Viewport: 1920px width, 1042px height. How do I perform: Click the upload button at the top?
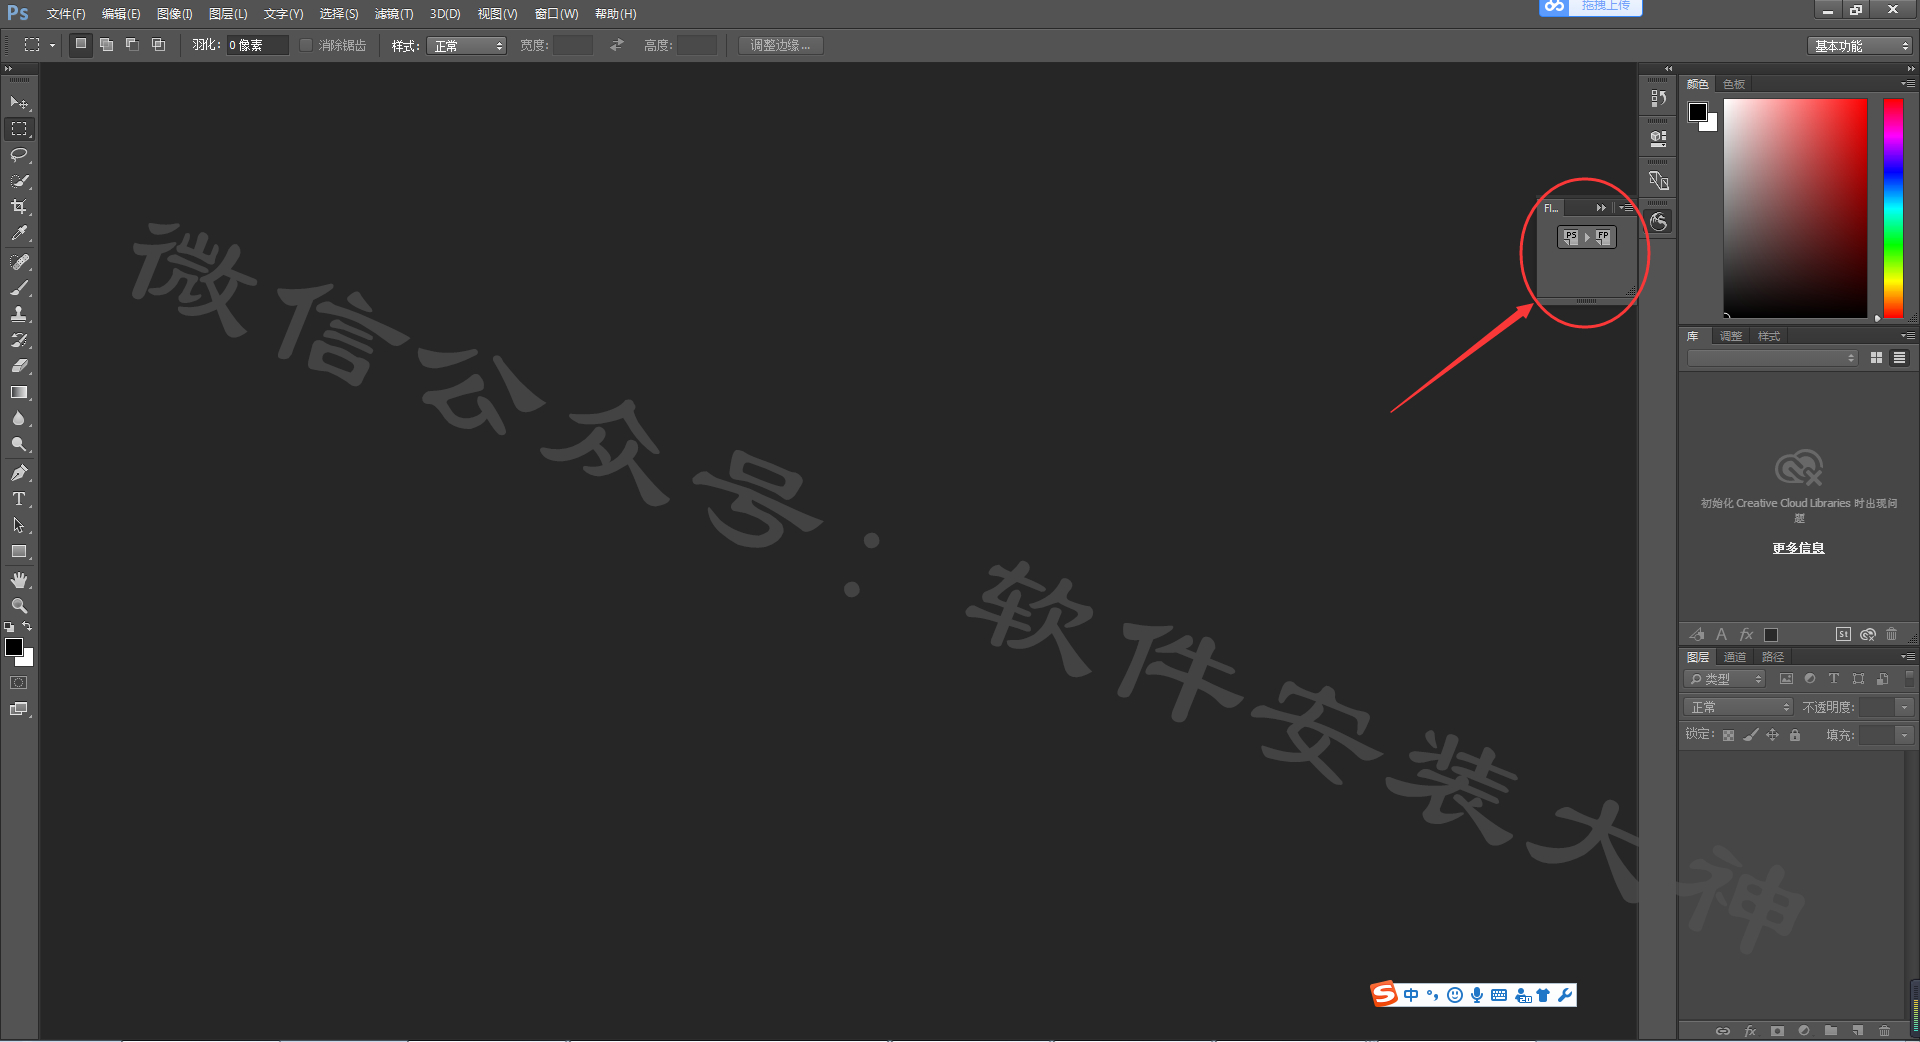[x=1591, y=6]
